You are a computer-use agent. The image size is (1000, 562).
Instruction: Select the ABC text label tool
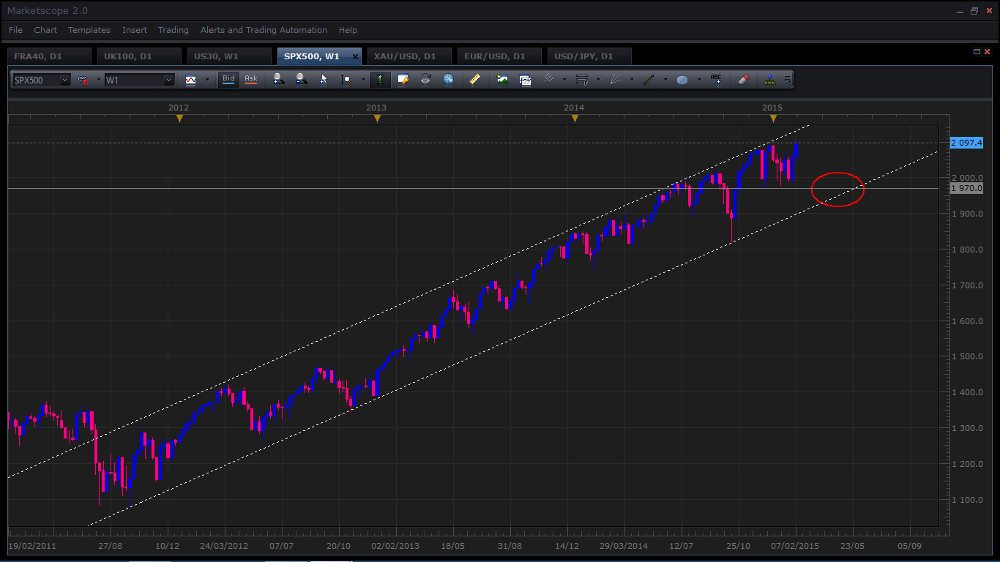[x=716, y=79]
